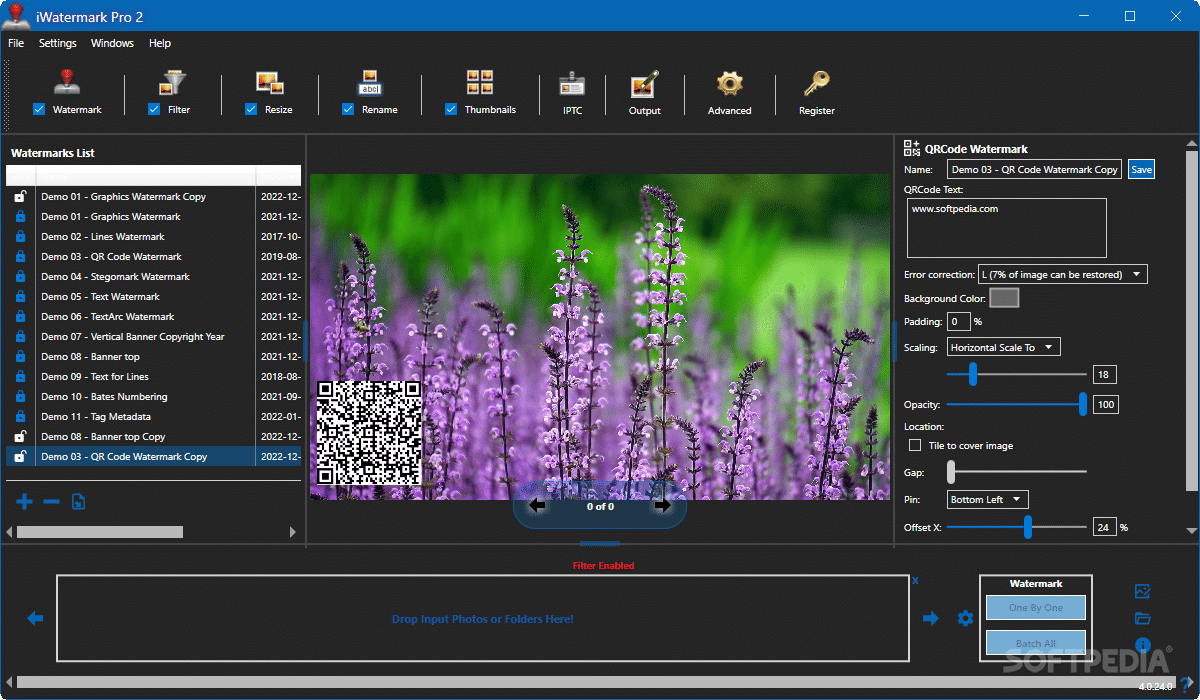1200x700 pixels.
Task: Click the image edit icon at bottom right
Action: [x=1143, y=592]
